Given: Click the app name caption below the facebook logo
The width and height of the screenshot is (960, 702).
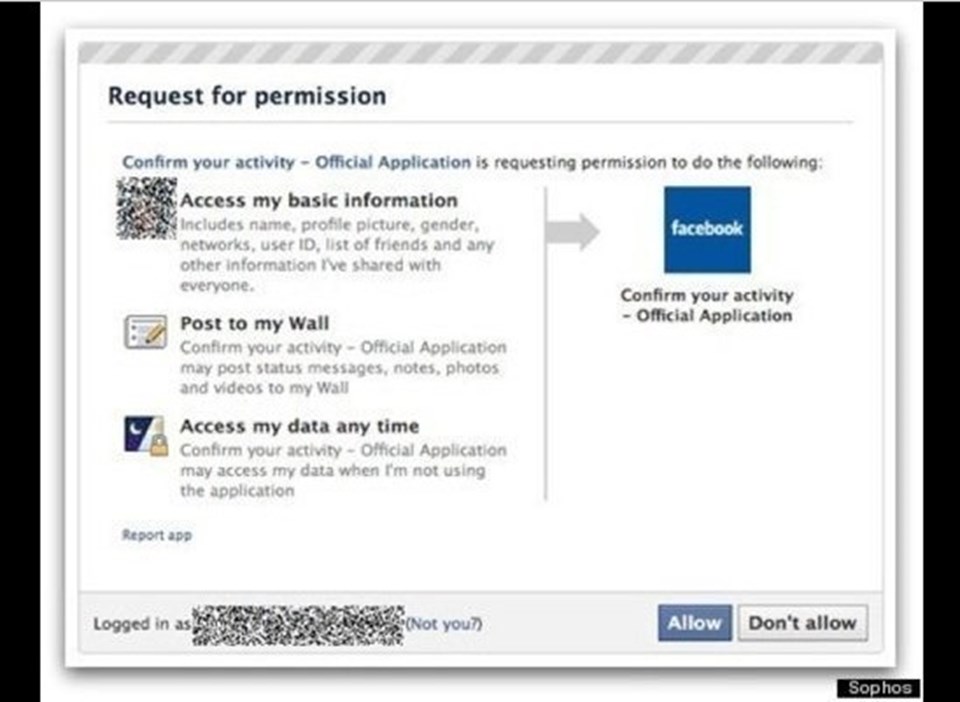Looking at the screenshot, I should (707, 305).
